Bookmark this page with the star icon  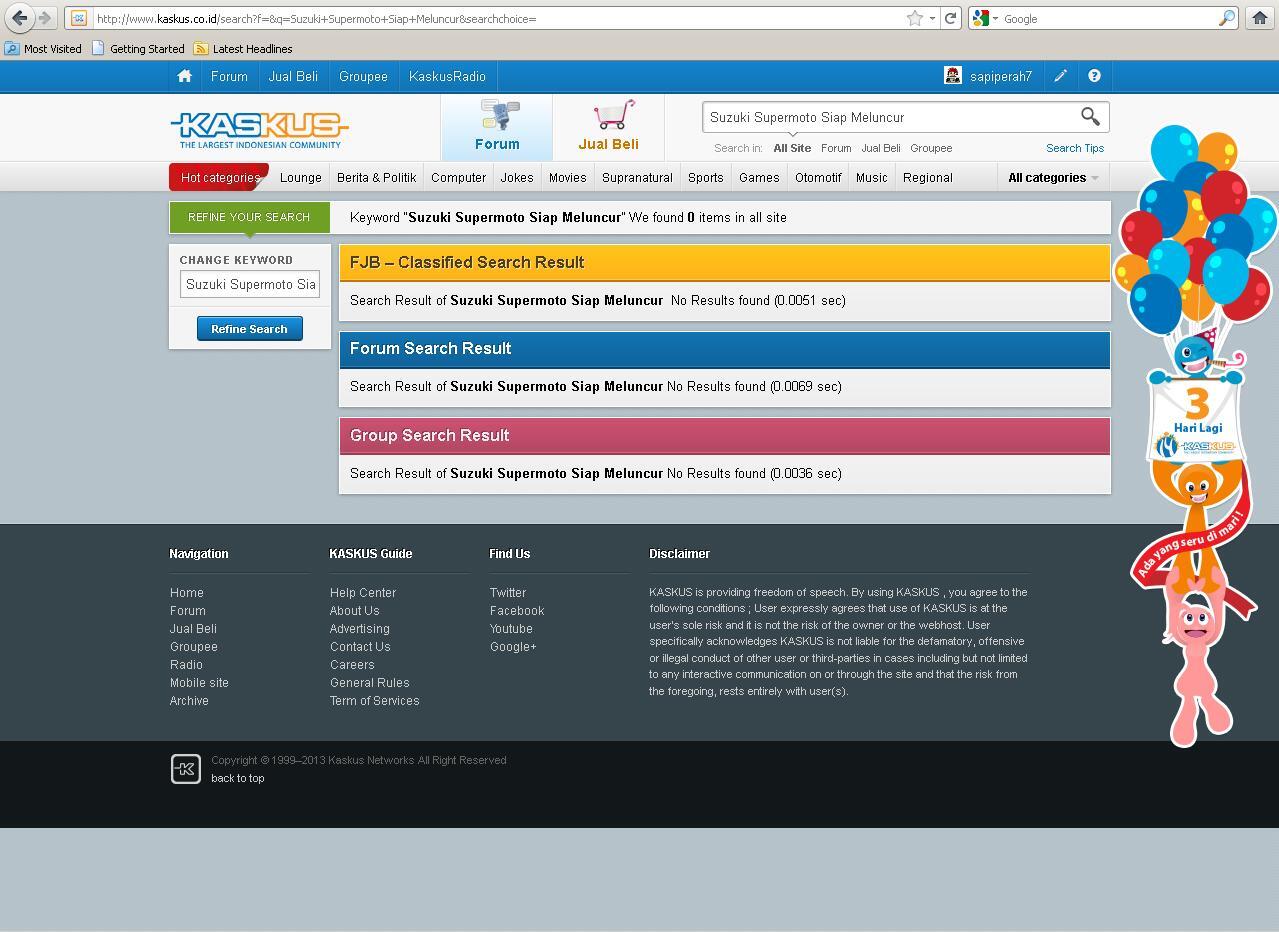click(x=914, y=18)
